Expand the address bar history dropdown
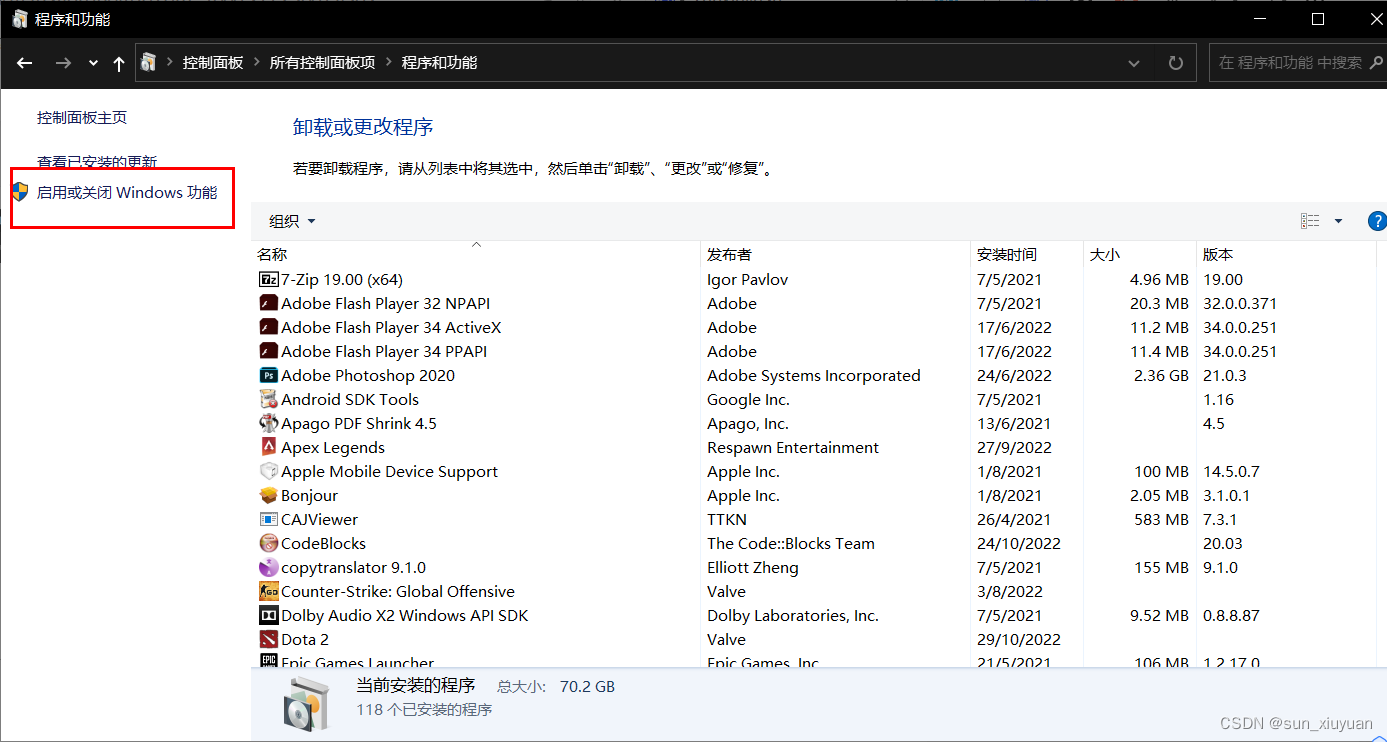The height and width of the screenshot is (742, 1387). click(1134, 63)
